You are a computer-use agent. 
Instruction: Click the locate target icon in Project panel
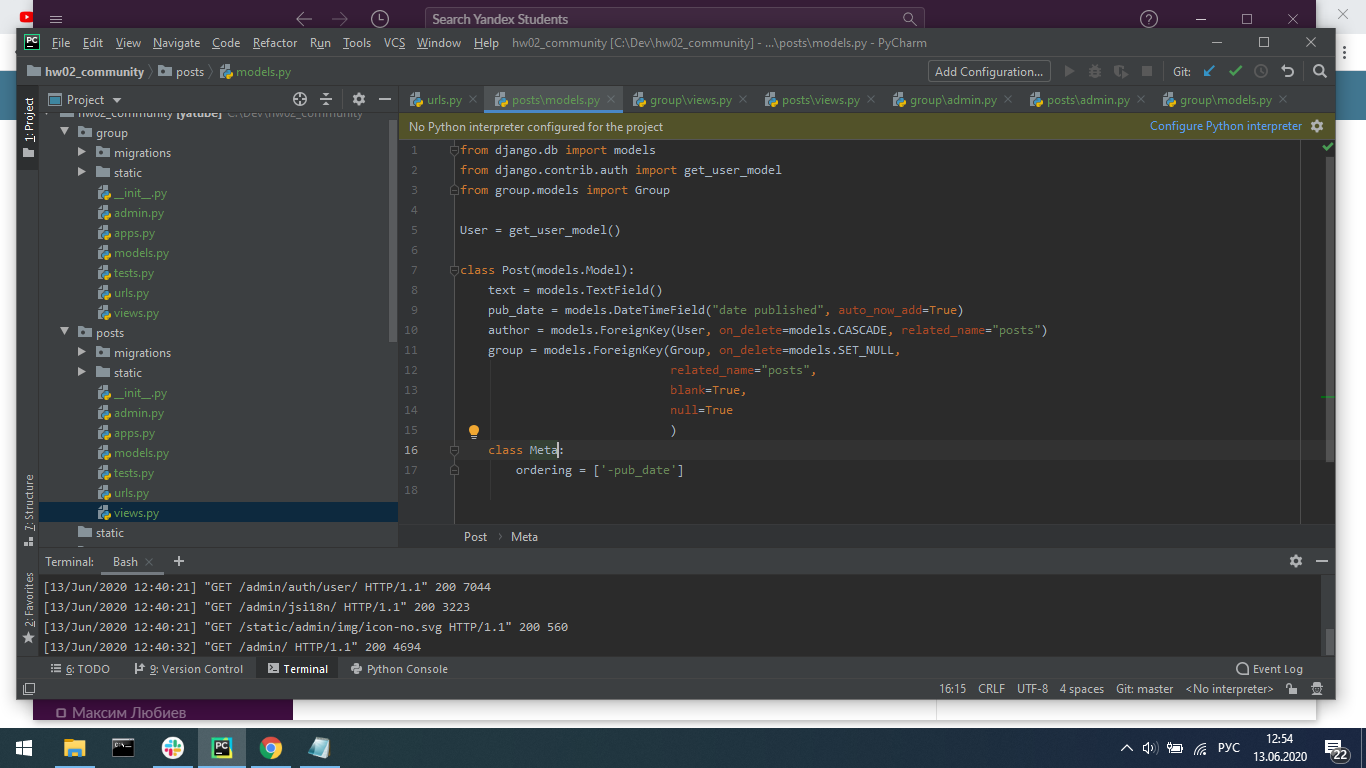[x=299, y=99]
